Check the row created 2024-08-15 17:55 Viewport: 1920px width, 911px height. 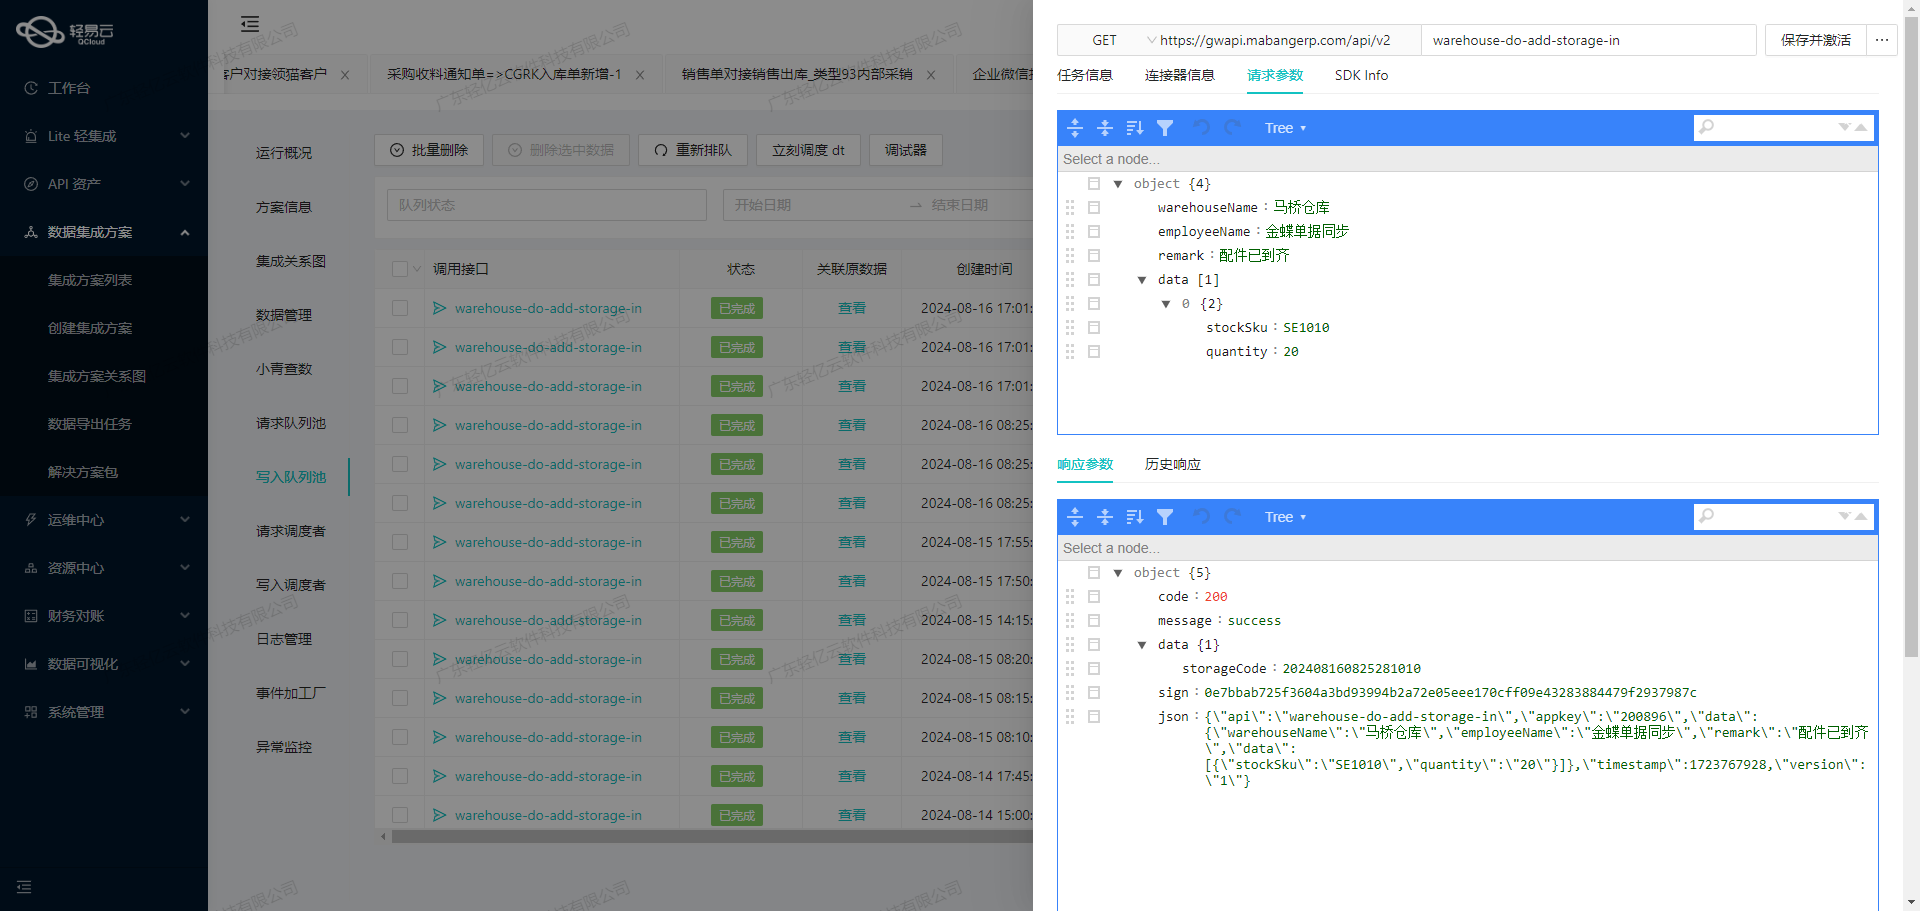pos(400,542)
